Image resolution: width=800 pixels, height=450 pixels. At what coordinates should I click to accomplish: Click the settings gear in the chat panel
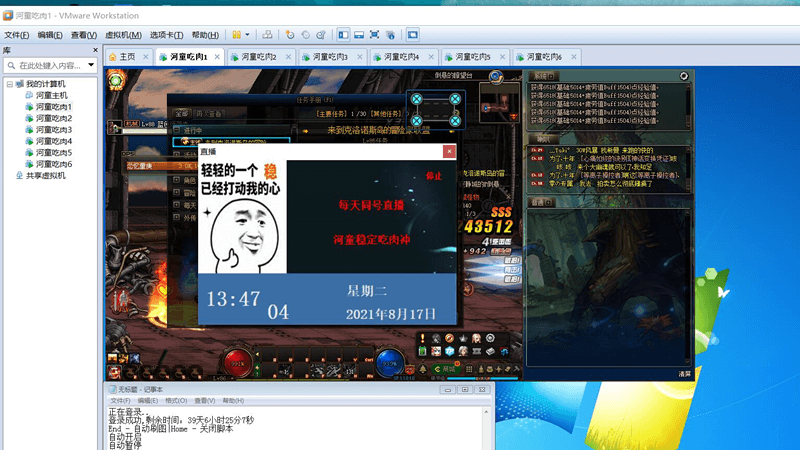click(x=684, y=76)
